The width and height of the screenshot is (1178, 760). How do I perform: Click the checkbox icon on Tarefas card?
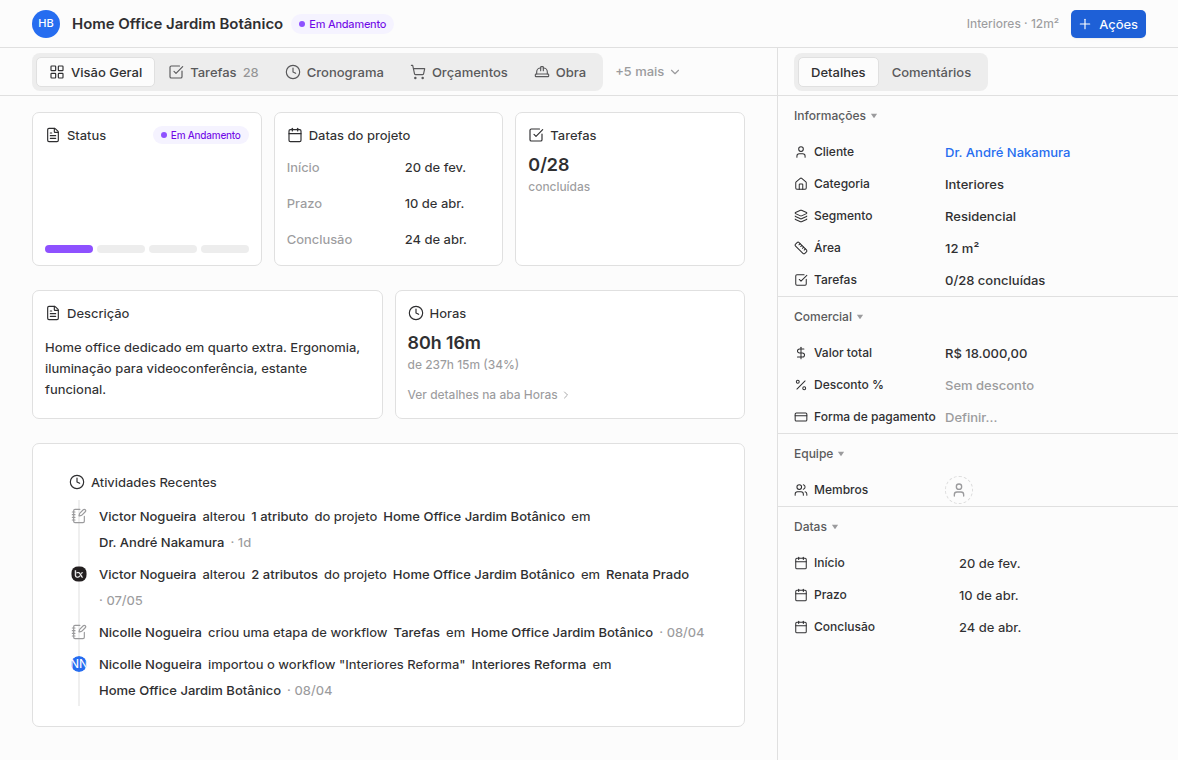click(536, 135)
